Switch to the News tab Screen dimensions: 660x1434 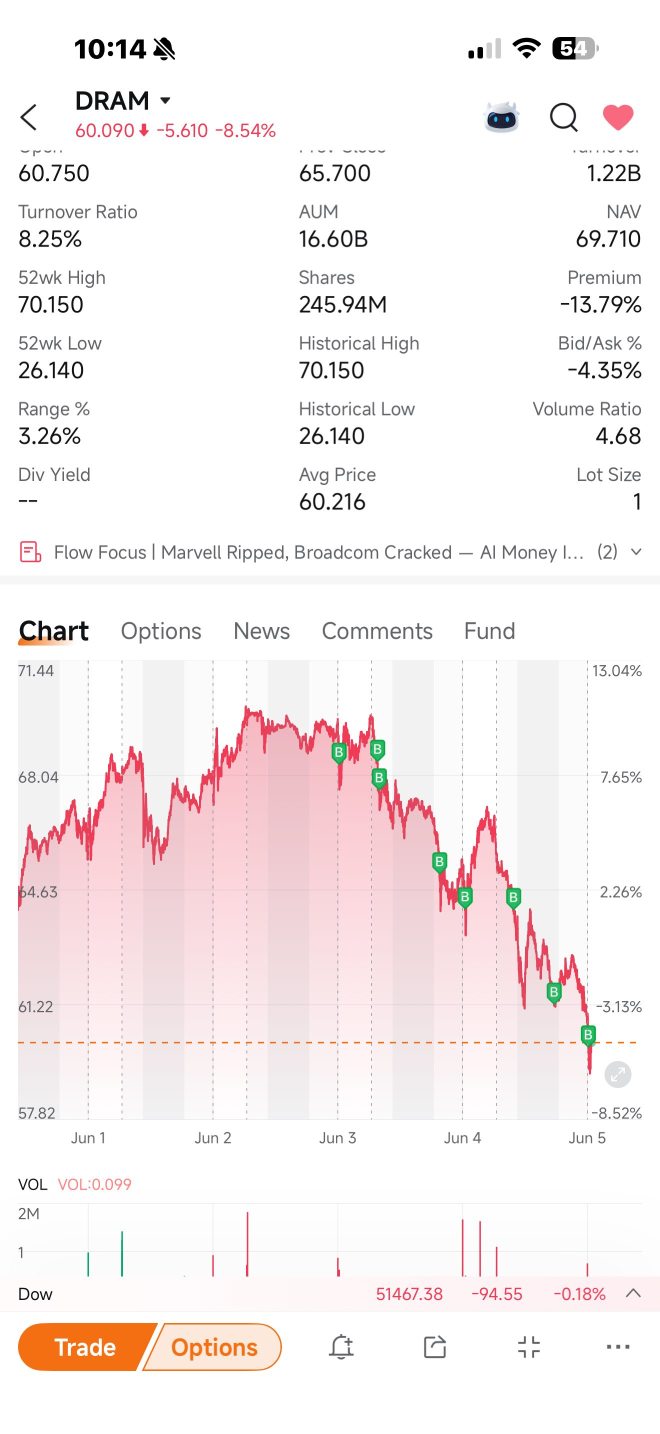click(261, 631)
